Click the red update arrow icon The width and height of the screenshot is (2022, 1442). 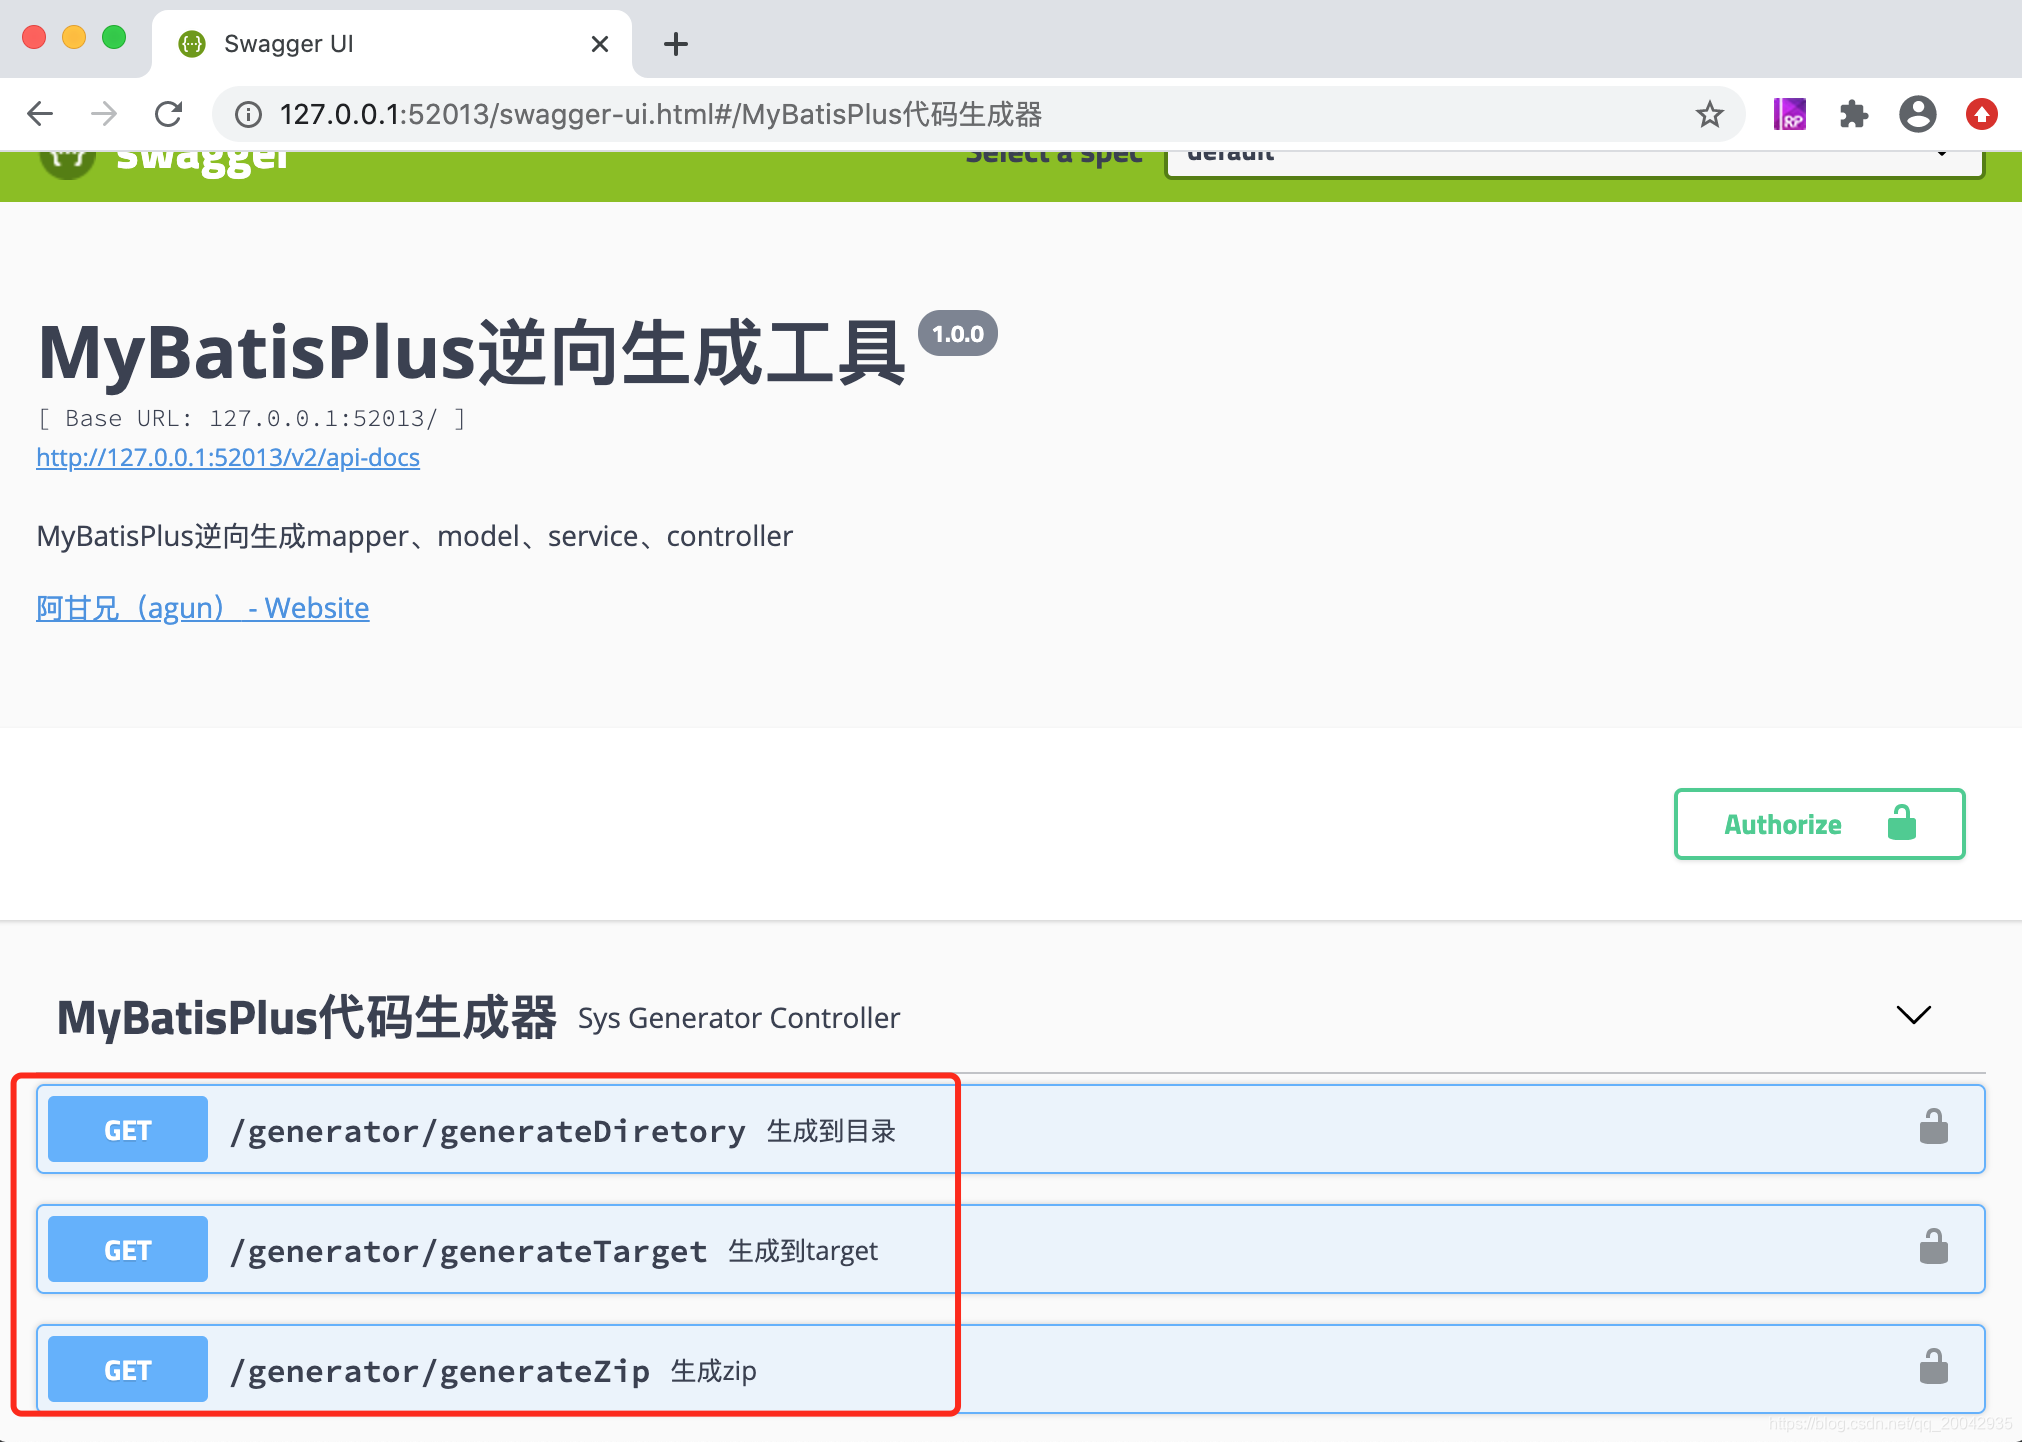[1981, 114]
